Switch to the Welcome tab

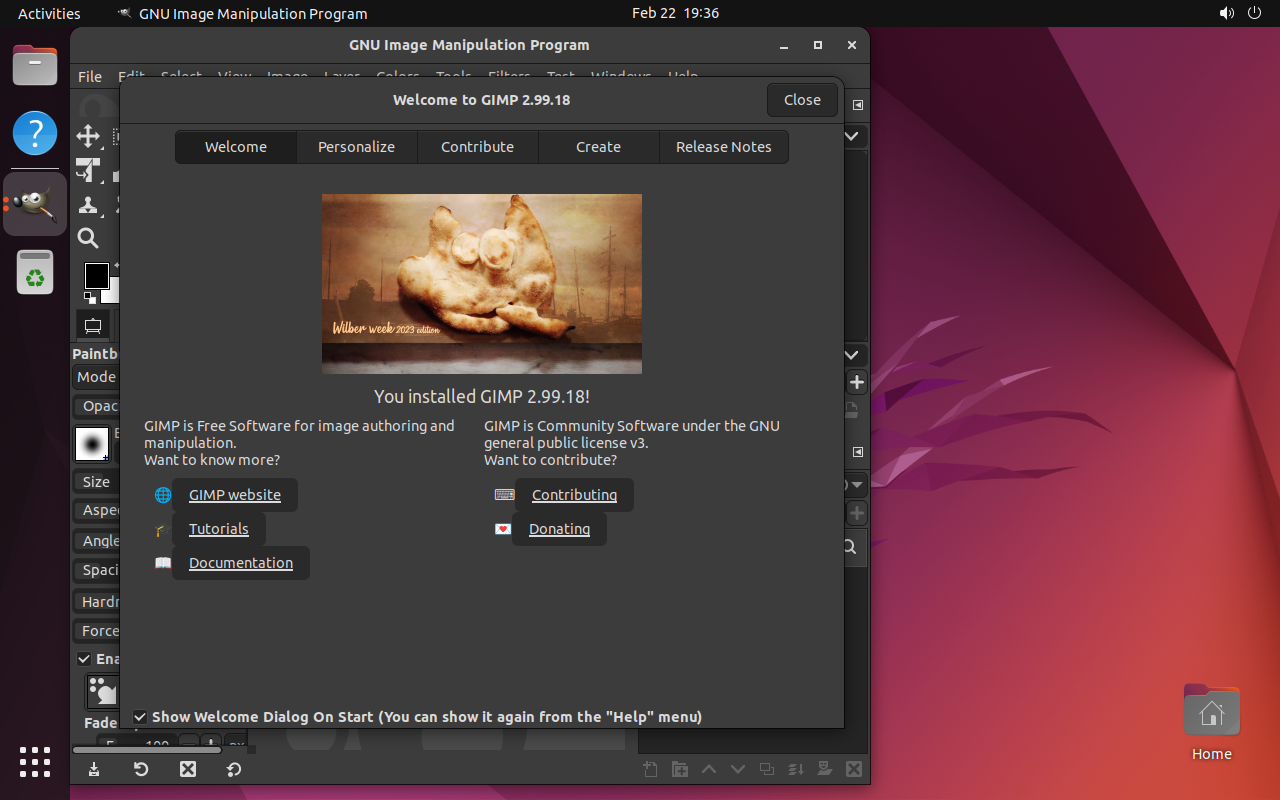pyautogui.click(x=236, y=147)
